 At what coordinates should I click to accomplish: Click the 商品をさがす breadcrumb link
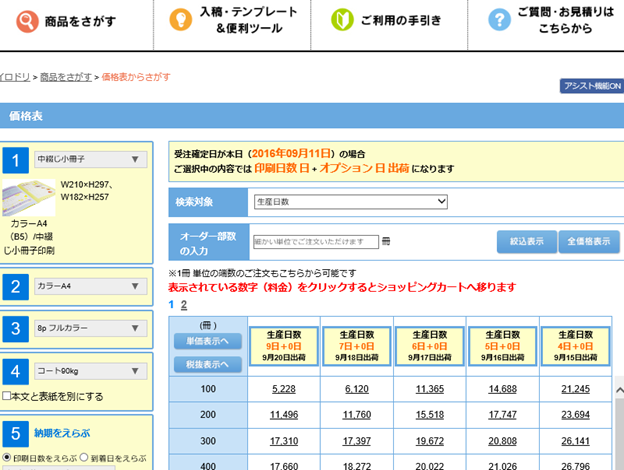tap(68, 77)
